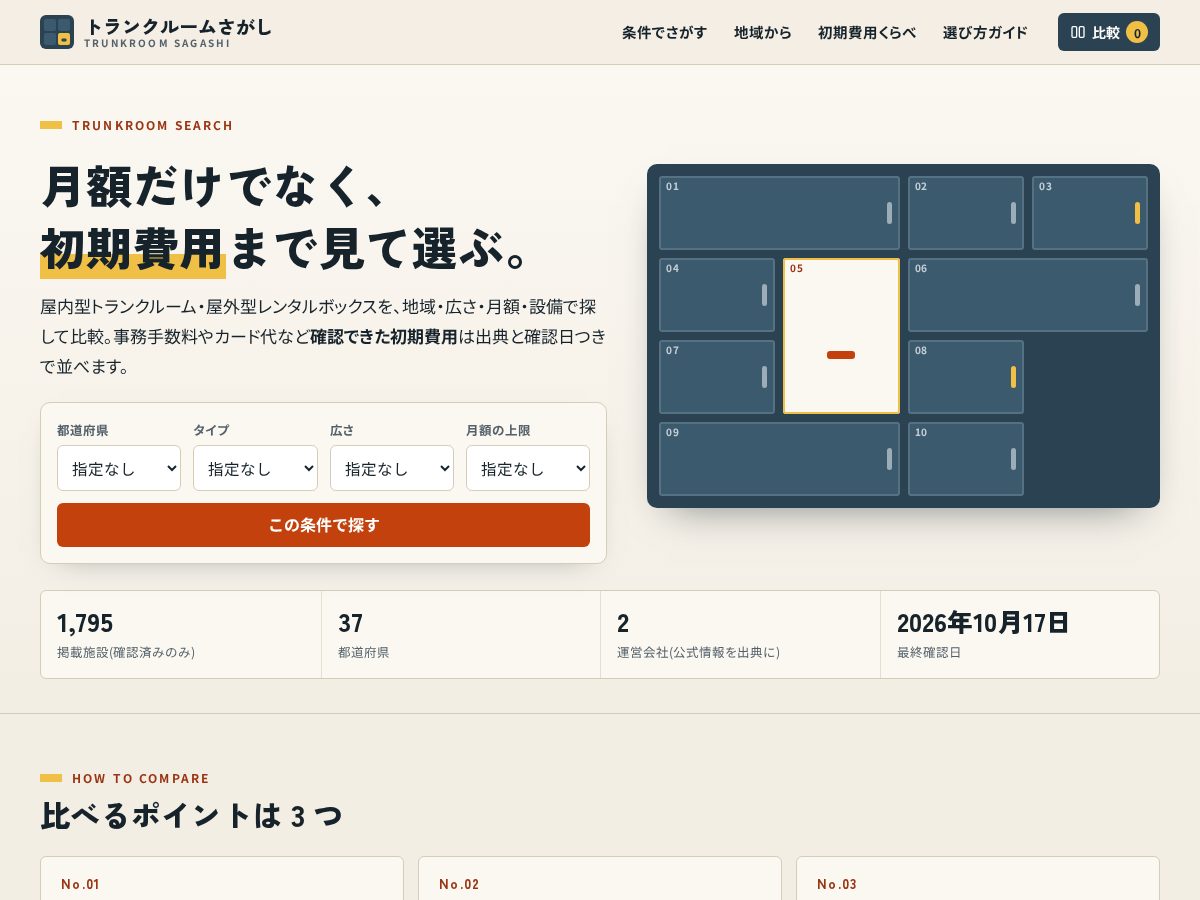Click the yellow 0 compare count badge
Viewport: 1200px width, 900px height.
1137,32
